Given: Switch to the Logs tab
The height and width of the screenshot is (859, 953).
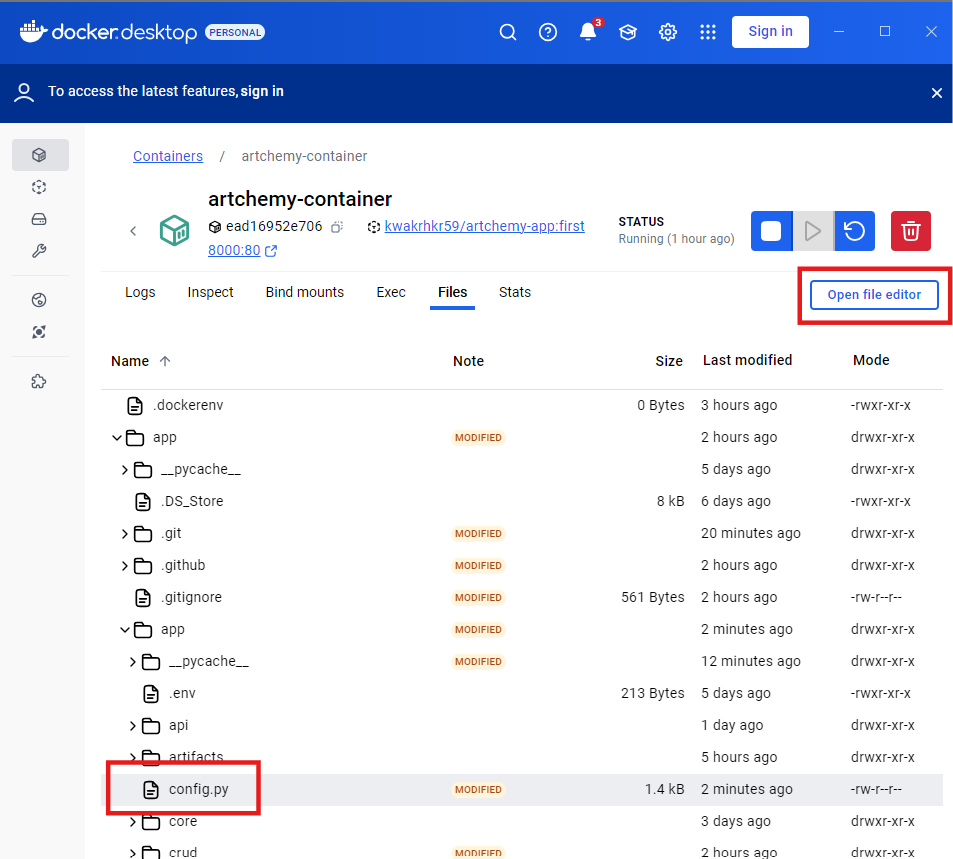Looking at the screenshot, I should [x=140, y=292].
